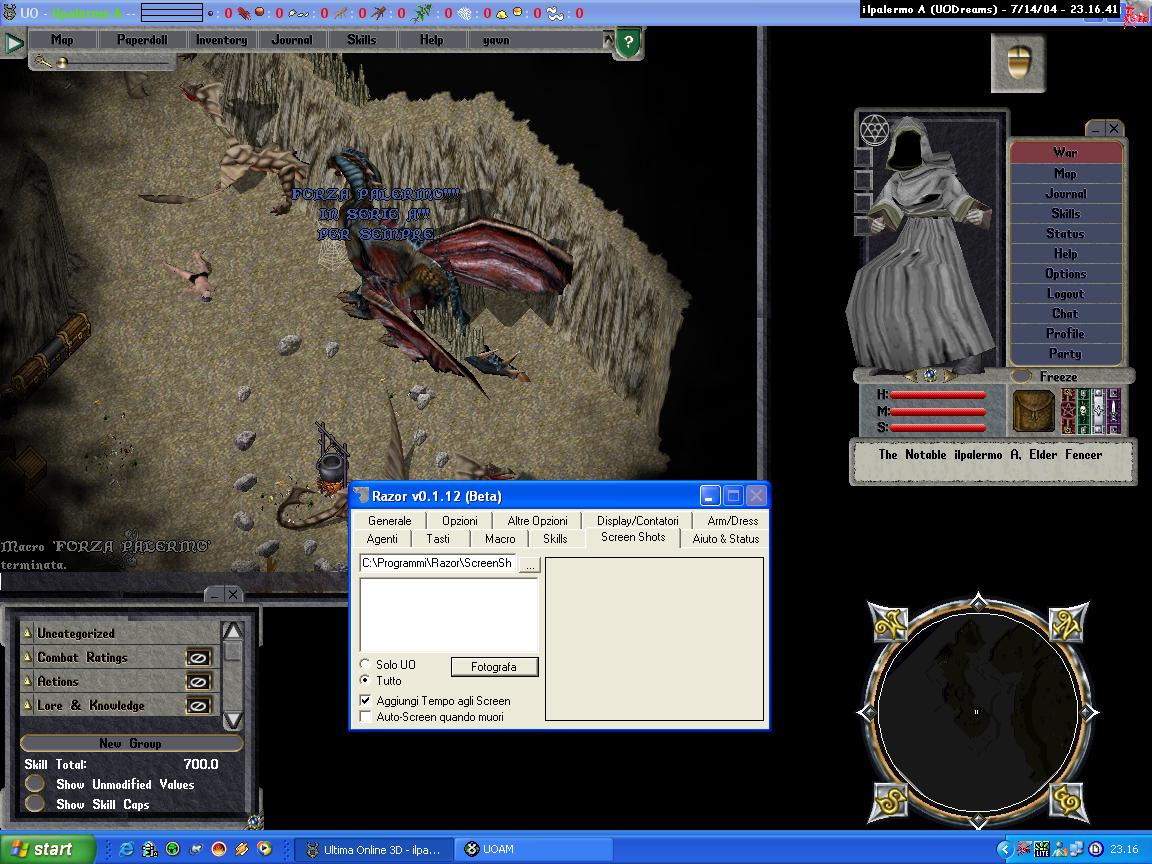
Task: Click the green play arrow on the menu bar
Action: [13, 42]
